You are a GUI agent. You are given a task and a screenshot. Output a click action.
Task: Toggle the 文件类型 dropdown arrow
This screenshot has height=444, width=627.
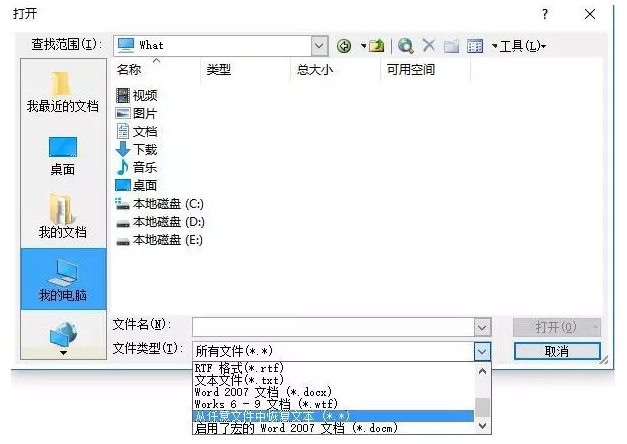[482, 352]
